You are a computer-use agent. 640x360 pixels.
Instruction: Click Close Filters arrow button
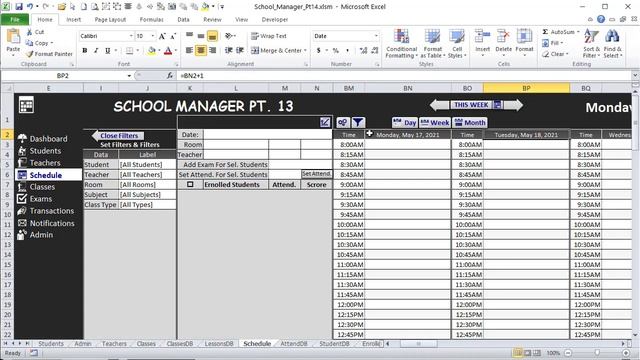point(118,136)
